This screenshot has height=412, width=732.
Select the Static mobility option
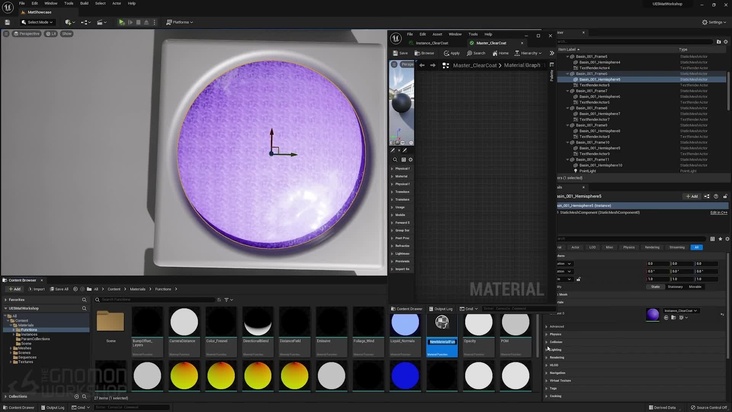tap(656, 287)
